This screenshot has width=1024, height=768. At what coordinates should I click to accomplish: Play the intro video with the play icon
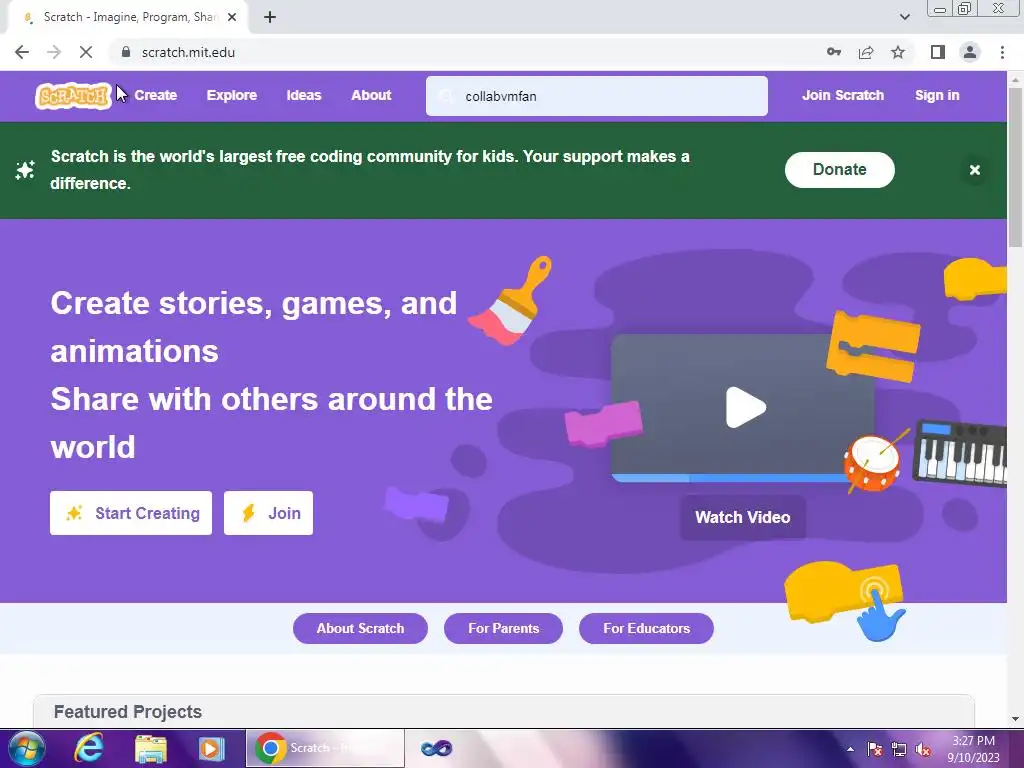tap(745, 408)
